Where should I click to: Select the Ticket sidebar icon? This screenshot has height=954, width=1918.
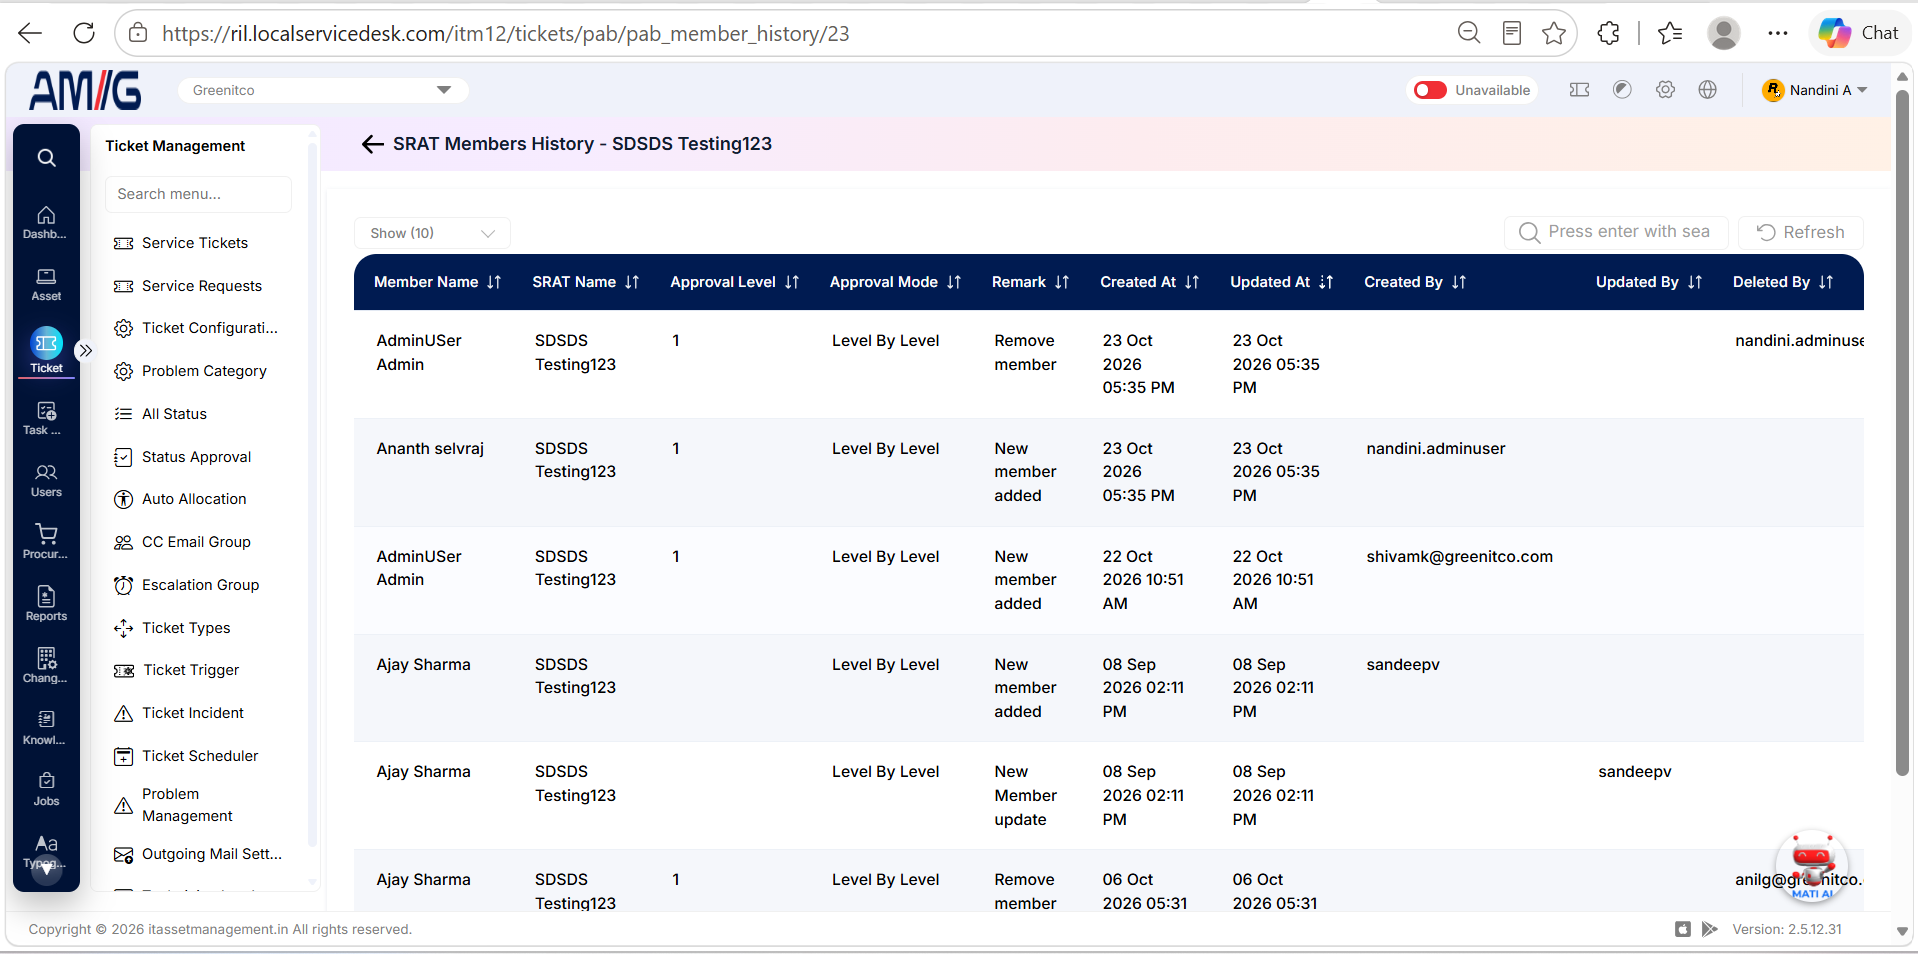pyautogui.click(x=46, y=350)
